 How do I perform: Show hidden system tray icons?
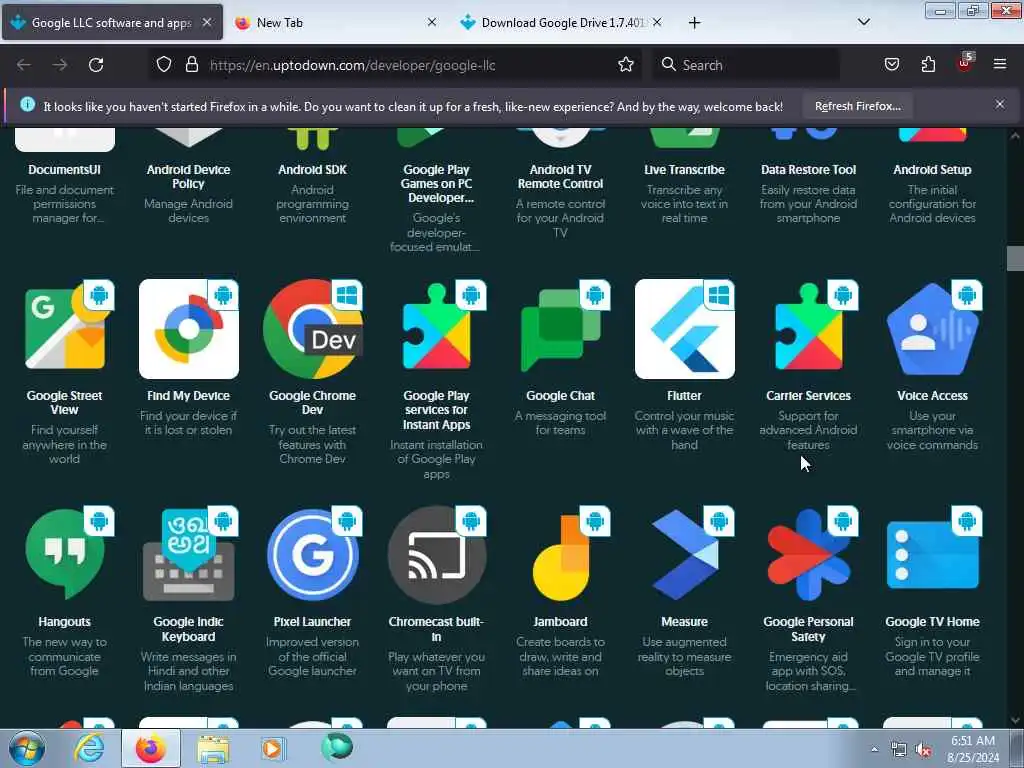(874, 750)
